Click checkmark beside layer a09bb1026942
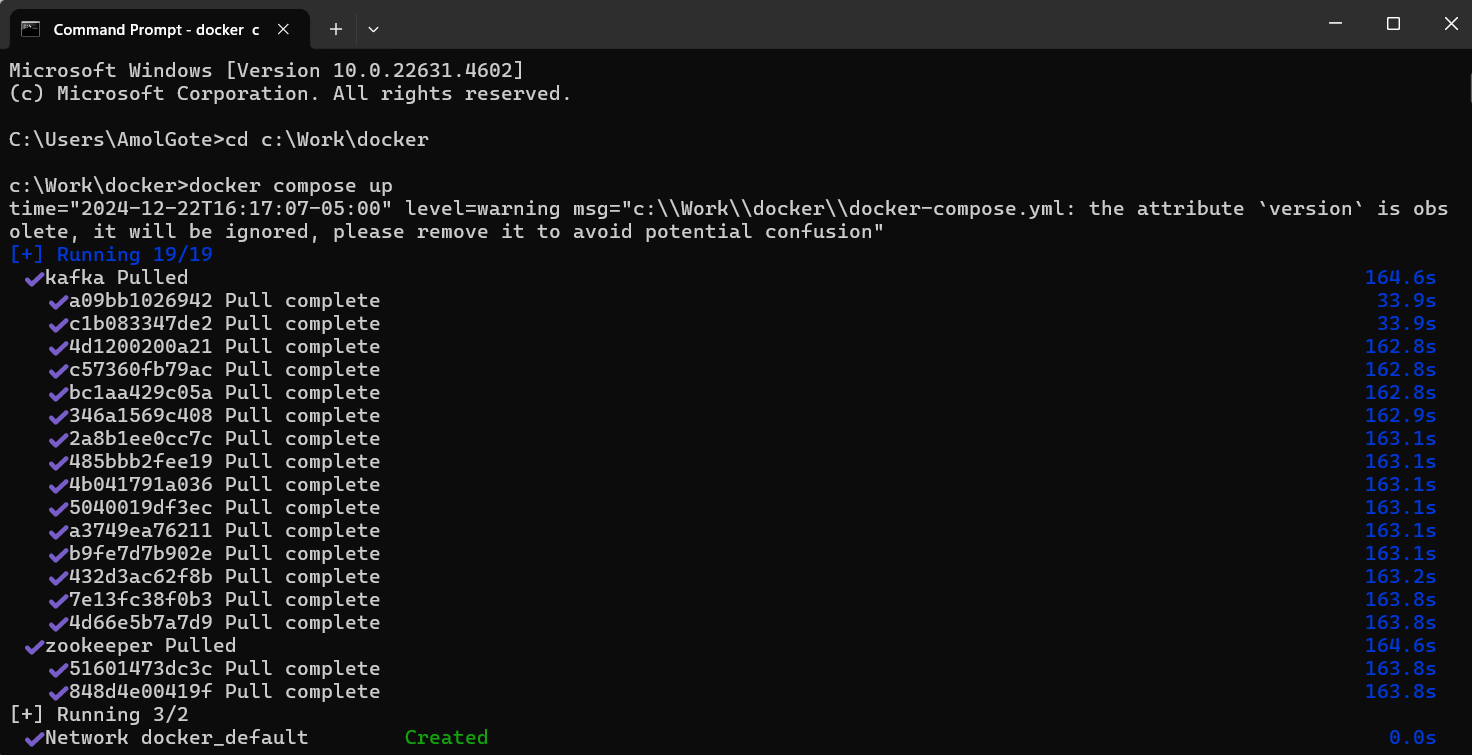Image resolution: width=1472 pixels, height=755 pixels. [58, 301]
